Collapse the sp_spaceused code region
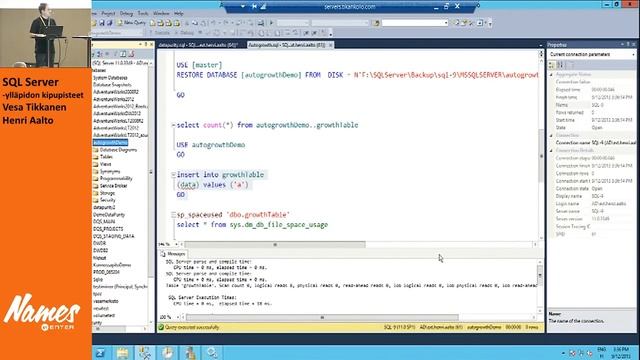The width and height of the screenshot is (640, 360). click(x=173, y=215)
